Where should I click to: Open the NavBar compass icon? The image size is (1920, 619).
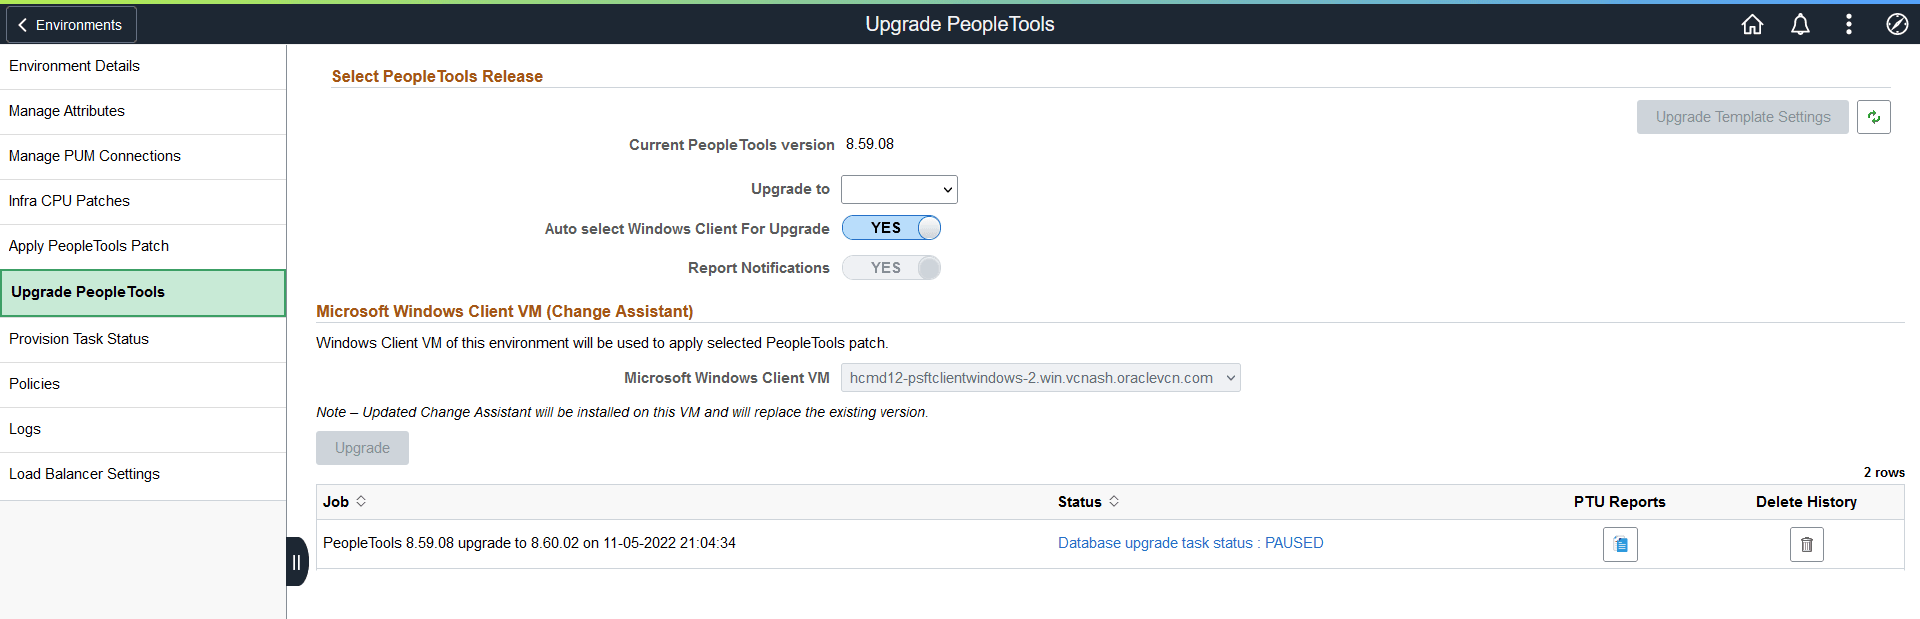coord(1897,24)
